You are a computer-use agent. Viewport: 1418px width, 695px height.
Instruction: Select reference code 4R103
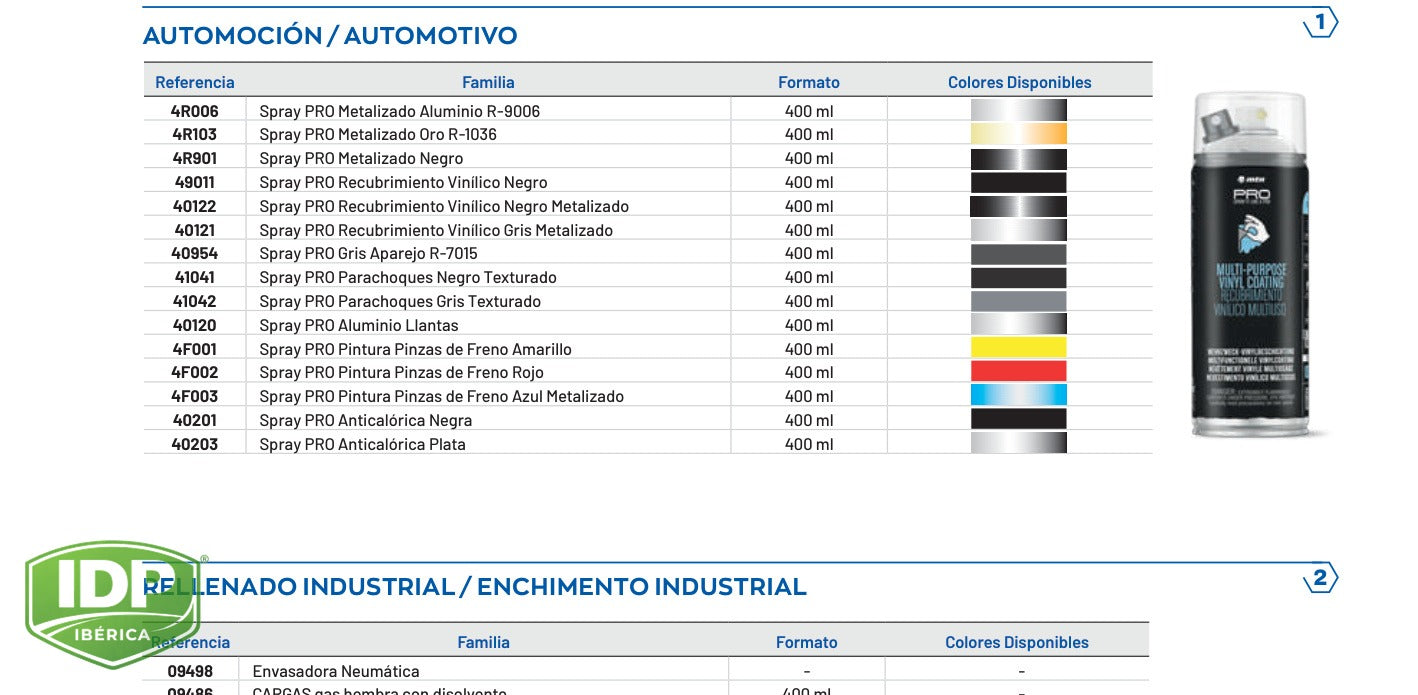coord(195,134)
